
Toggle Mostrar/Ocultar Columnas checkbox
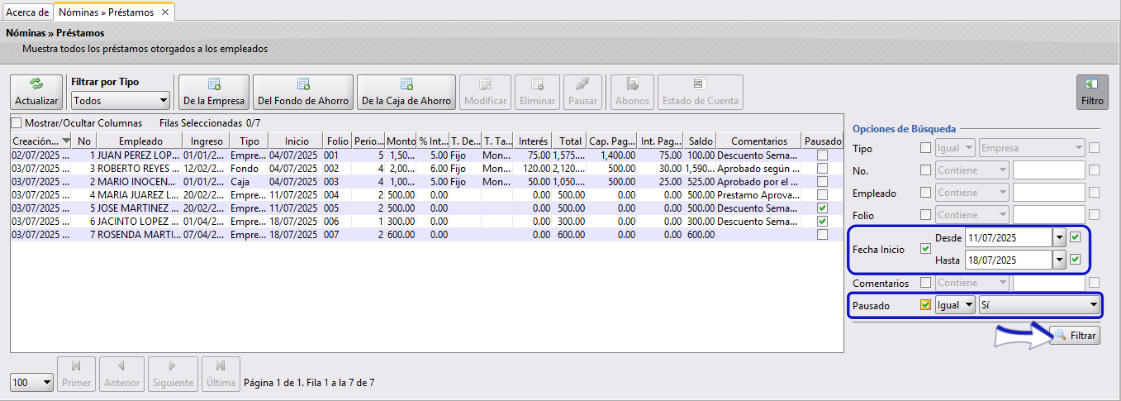point(17,123)
